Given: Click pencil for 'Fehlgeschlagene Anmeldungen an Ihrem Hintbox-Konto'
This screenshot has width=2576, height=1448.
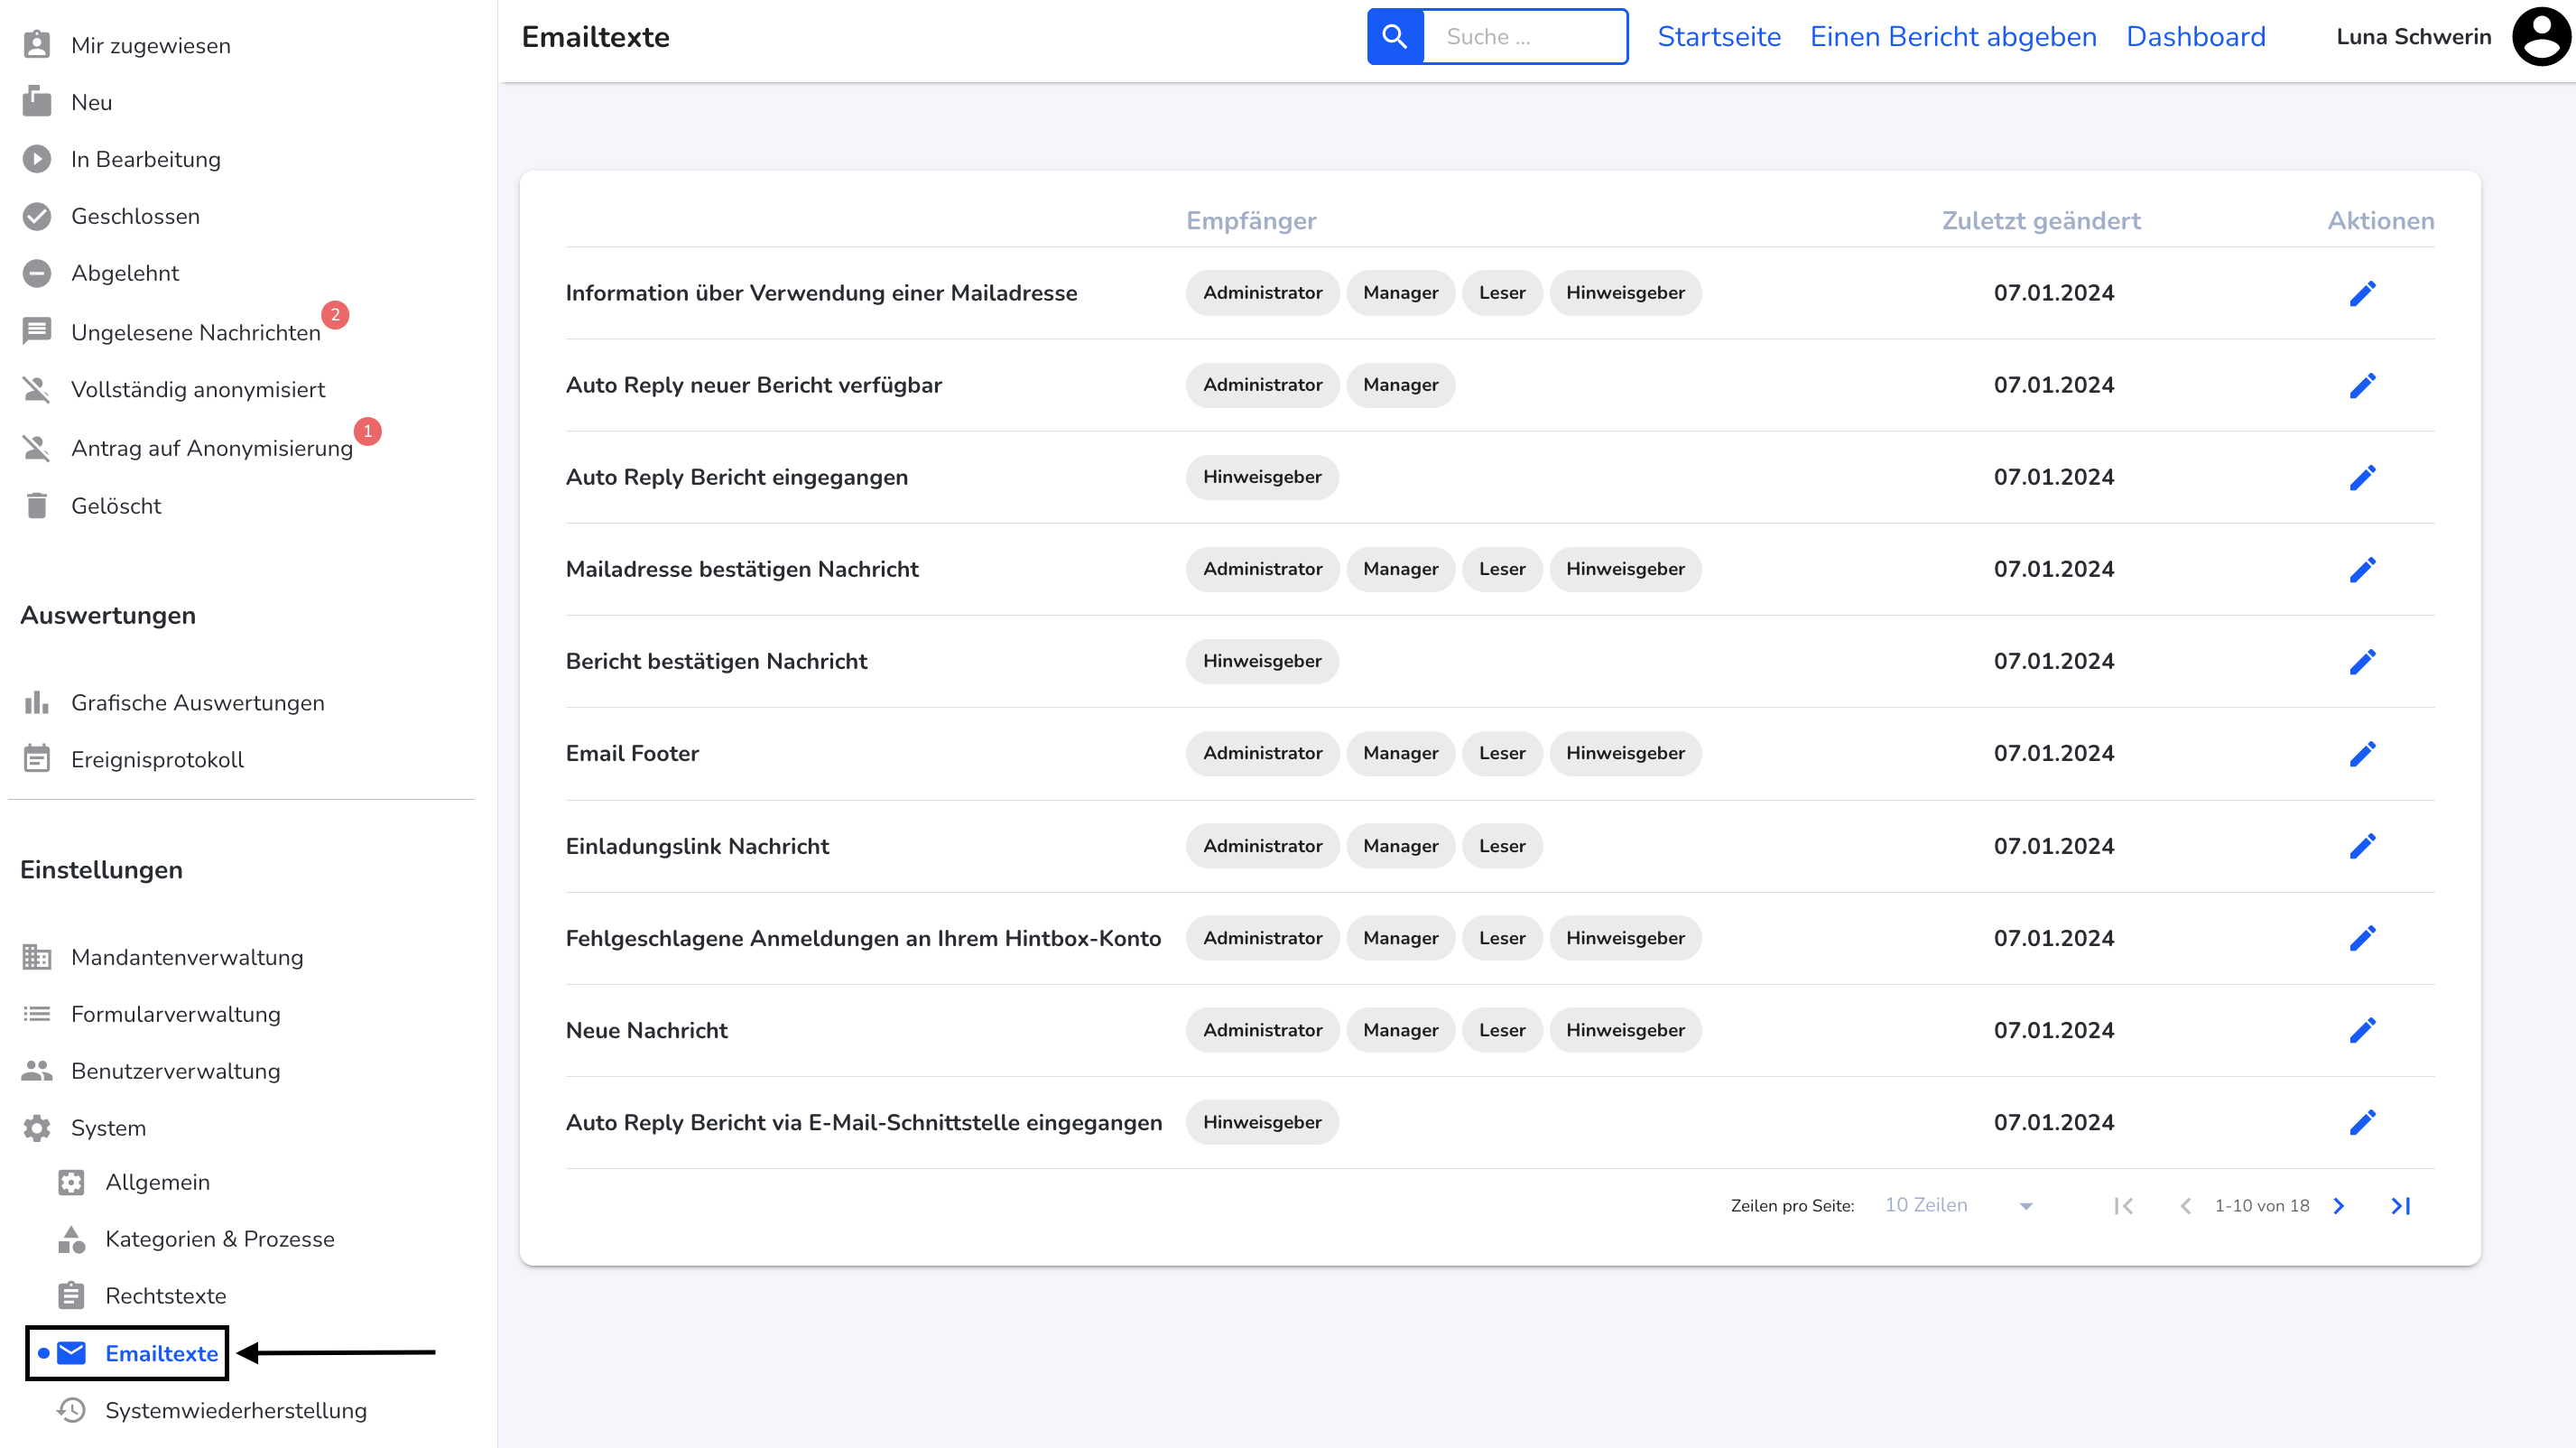Looking at the screenshot, I should [2362, 938].
